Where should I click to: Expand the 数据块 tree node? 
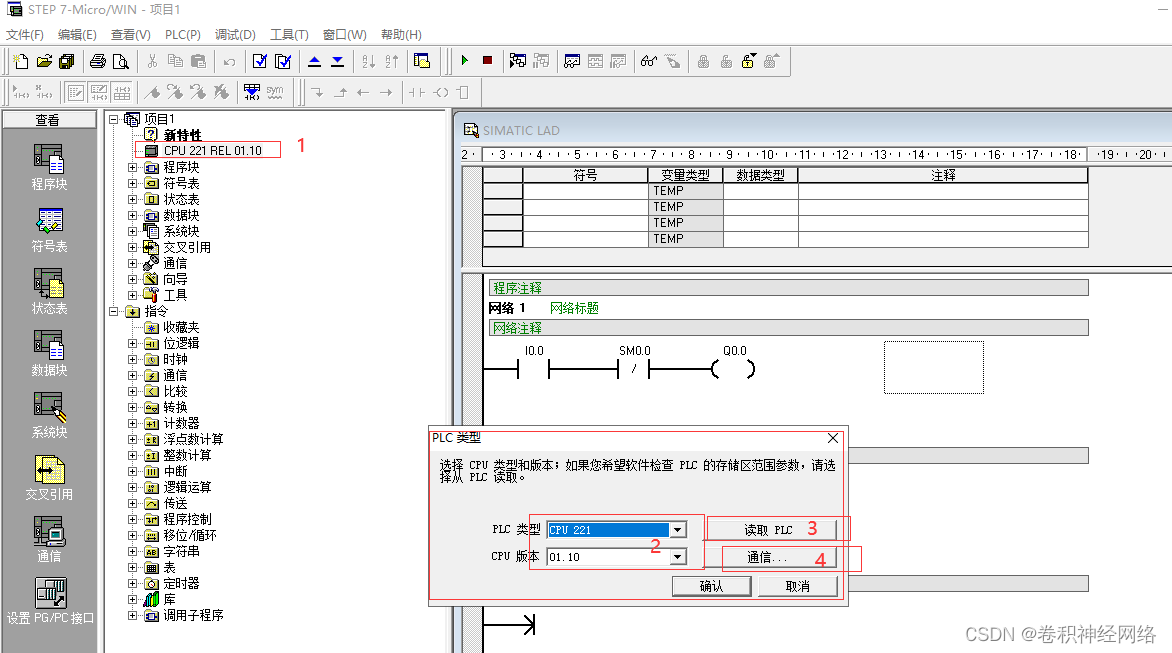coord(132,215)
